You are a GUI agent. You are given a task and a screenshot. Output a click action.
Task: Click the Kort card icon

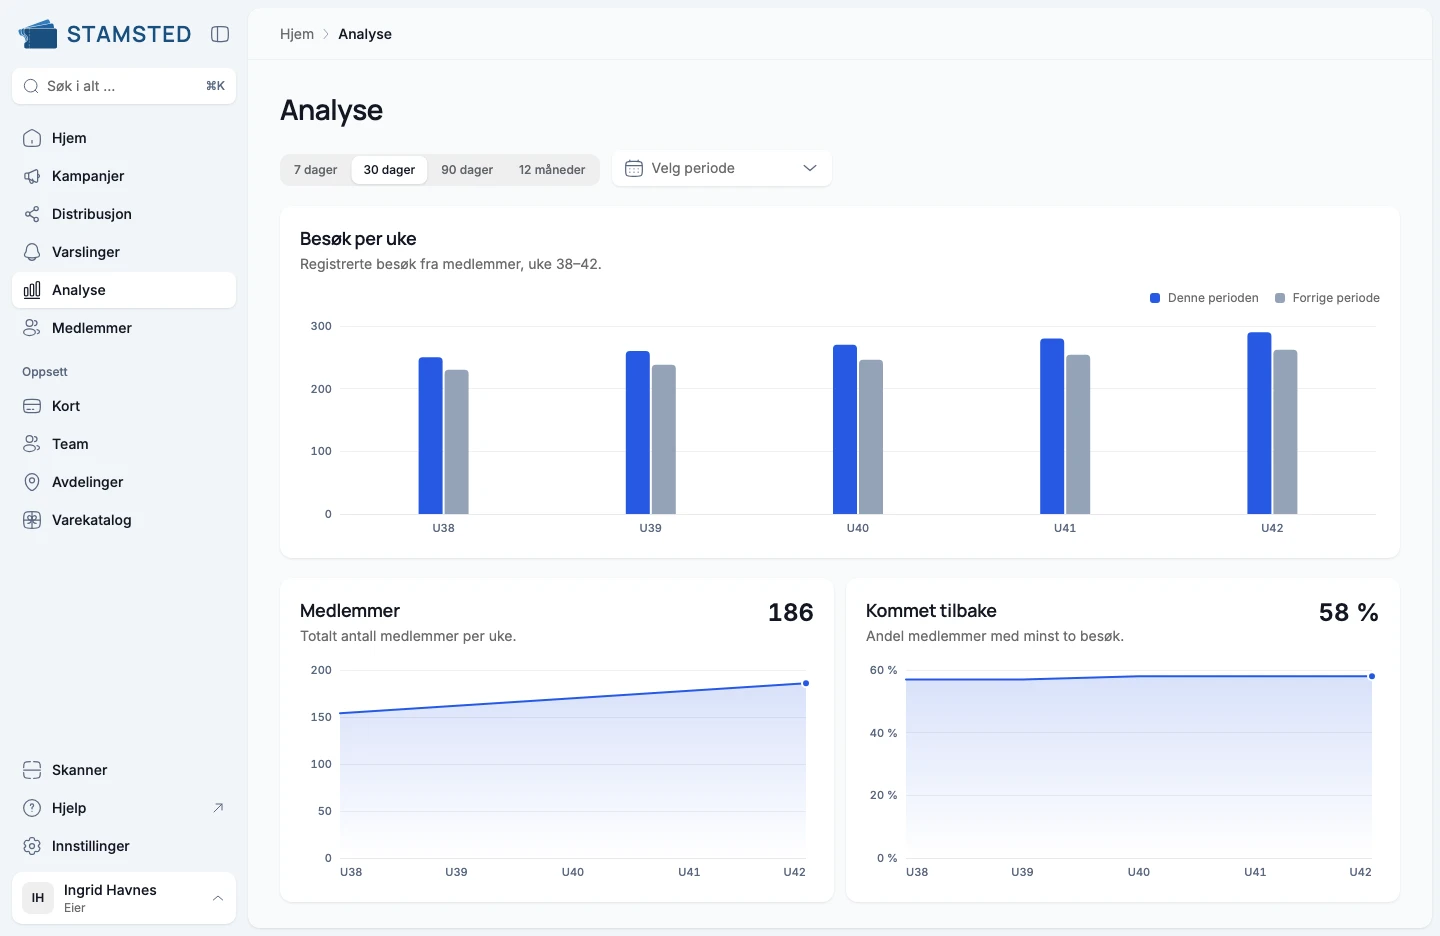[32, 406]
